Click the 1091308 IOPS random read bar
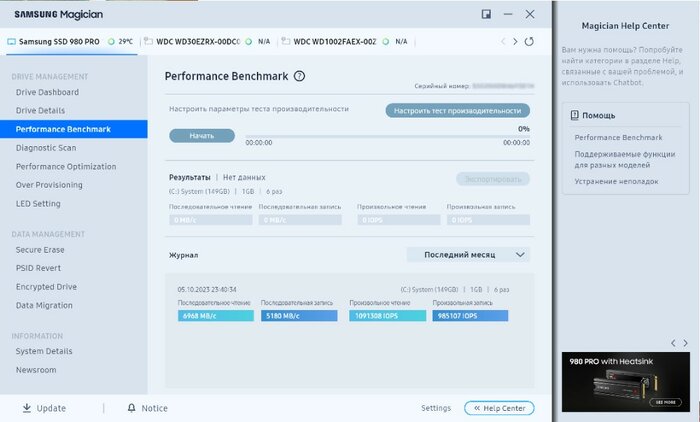The width and height of the screenshot is (700, 422). (x=388, y=316)
